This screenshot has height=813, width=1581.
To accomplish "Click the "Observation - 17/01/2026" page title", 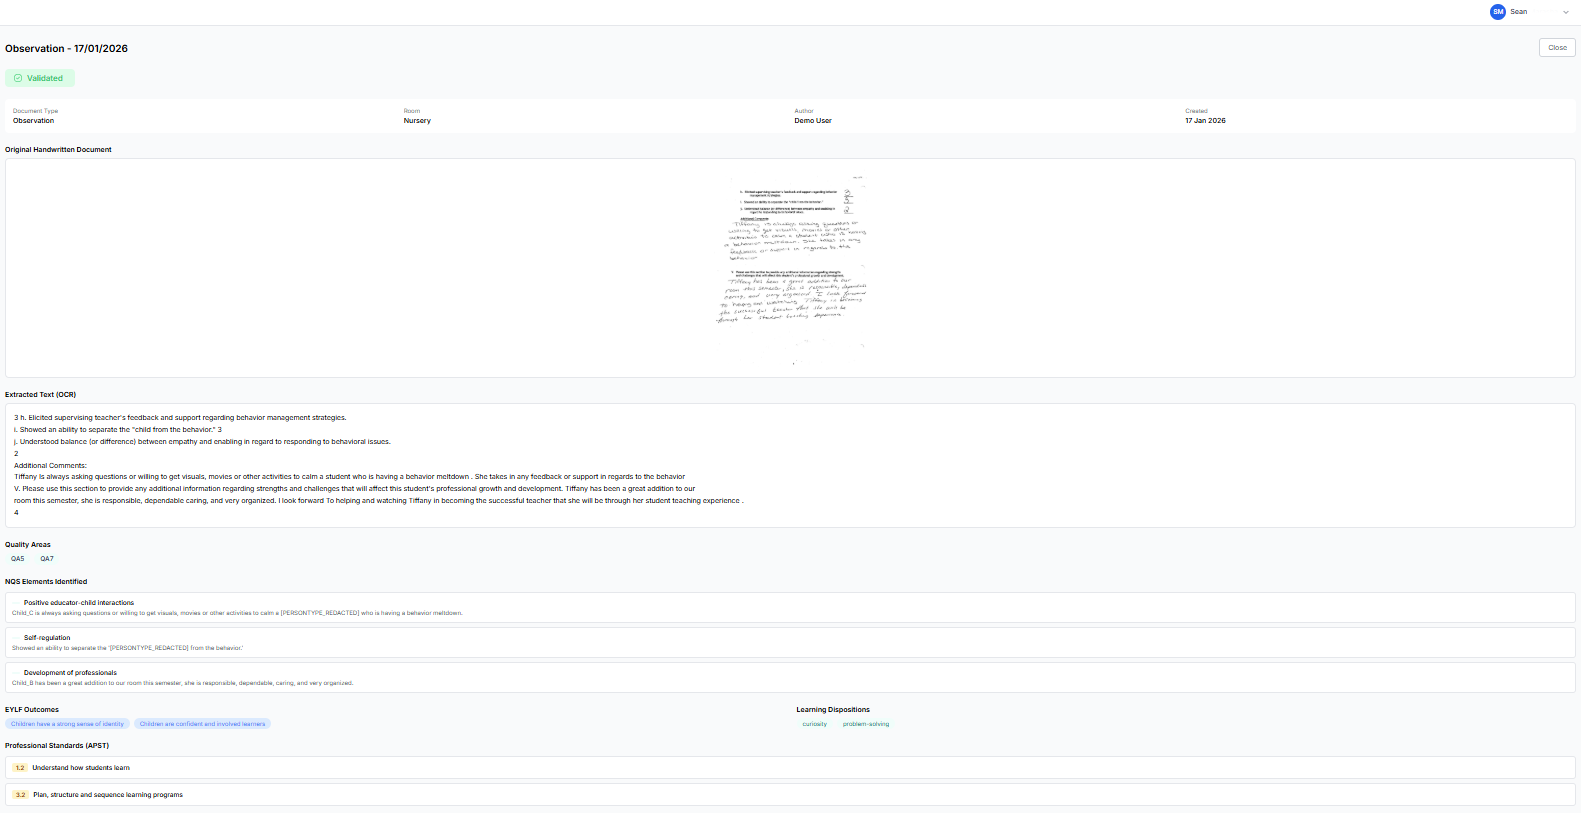I will (x=66, y=48).
